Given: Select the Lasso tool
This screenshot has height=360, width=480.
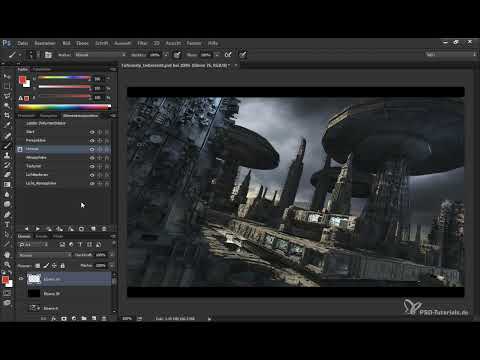Looking at the screenshot, I should click(x=7, y=96).
